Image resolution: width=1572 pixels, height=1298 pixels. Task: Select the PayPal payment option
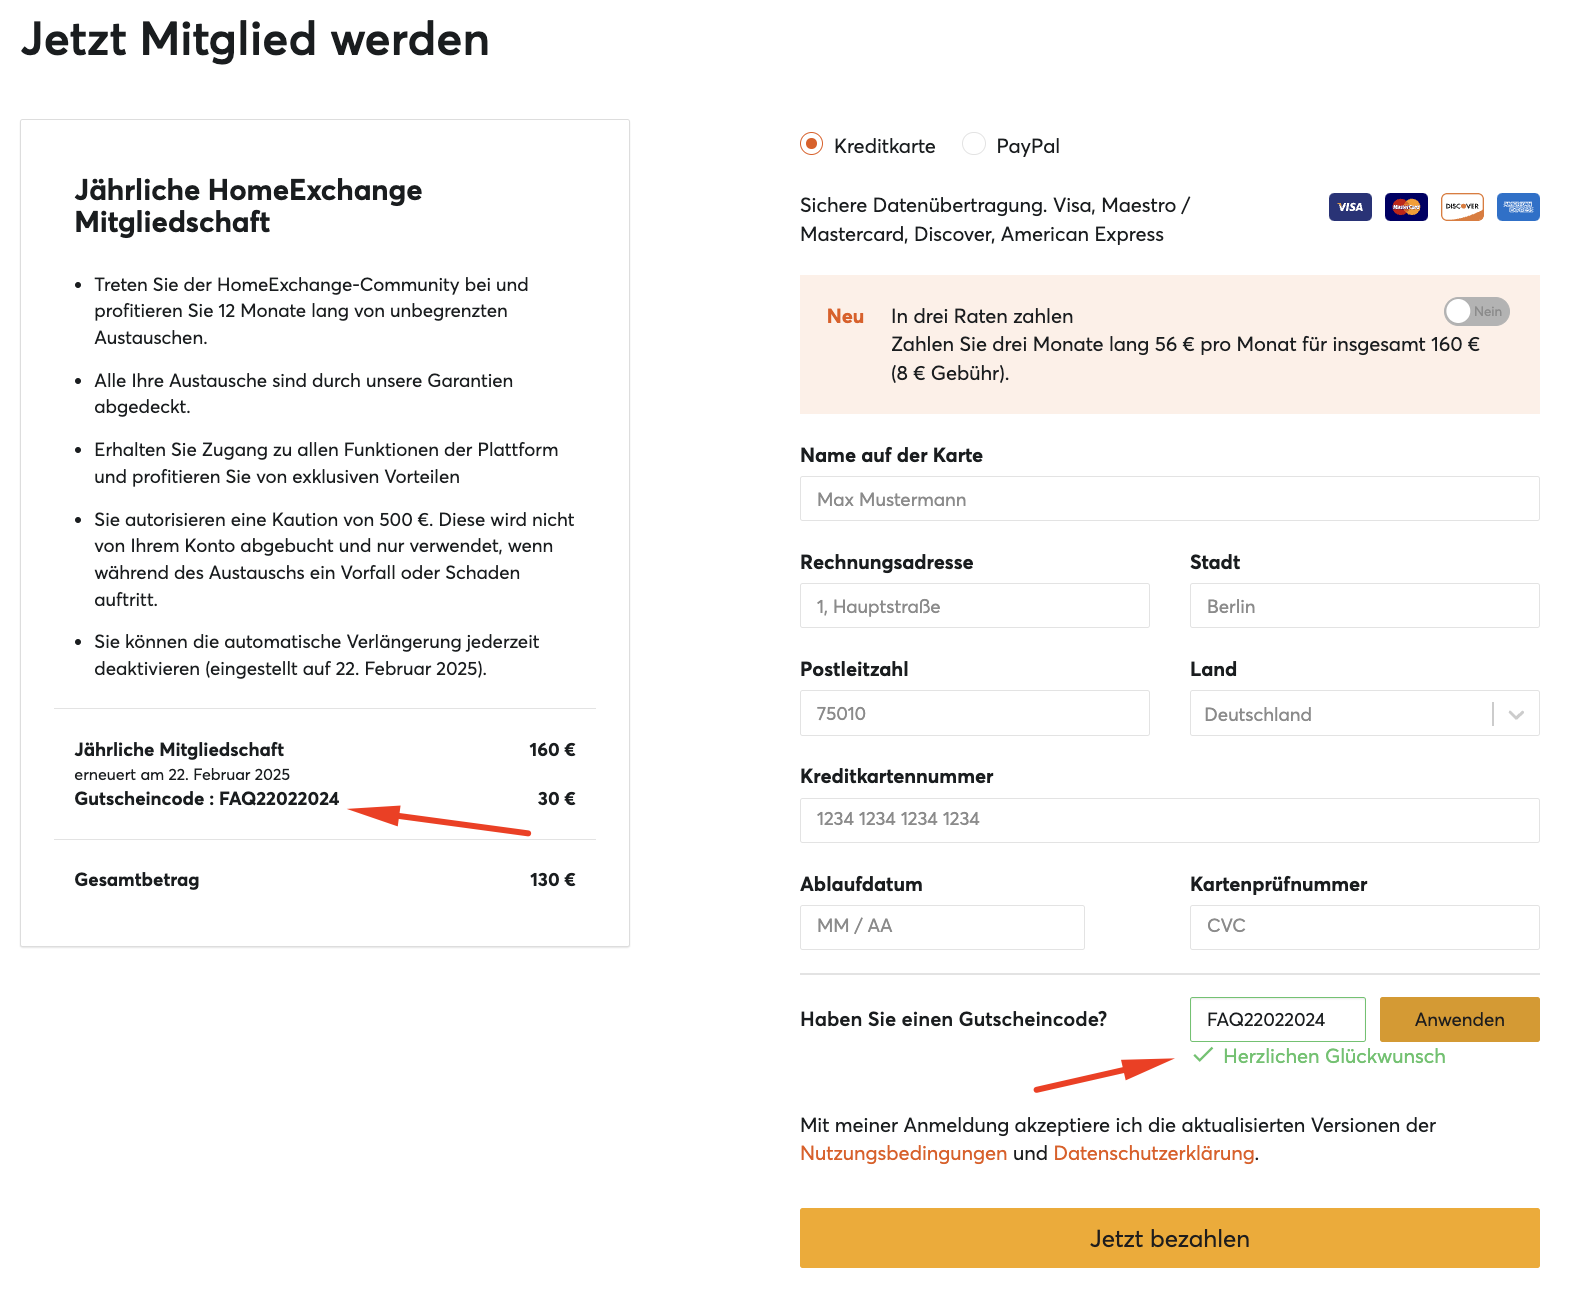(x=974, y=144)
